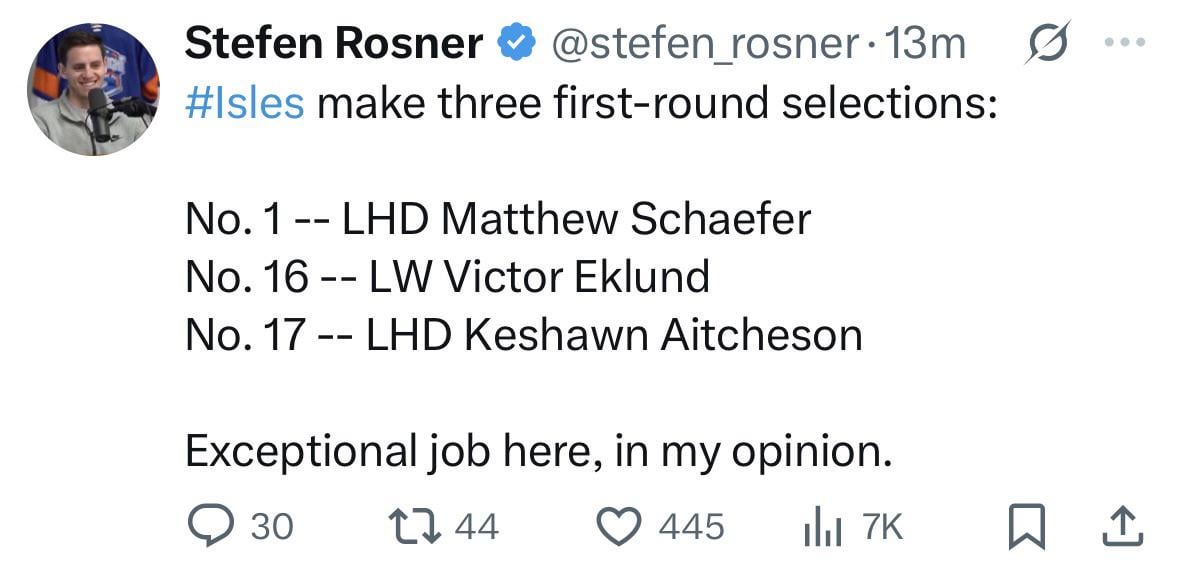Viewport: 1179px width, 572px height.
Task: Click the reply count of 30
Action: coord(271,526)
